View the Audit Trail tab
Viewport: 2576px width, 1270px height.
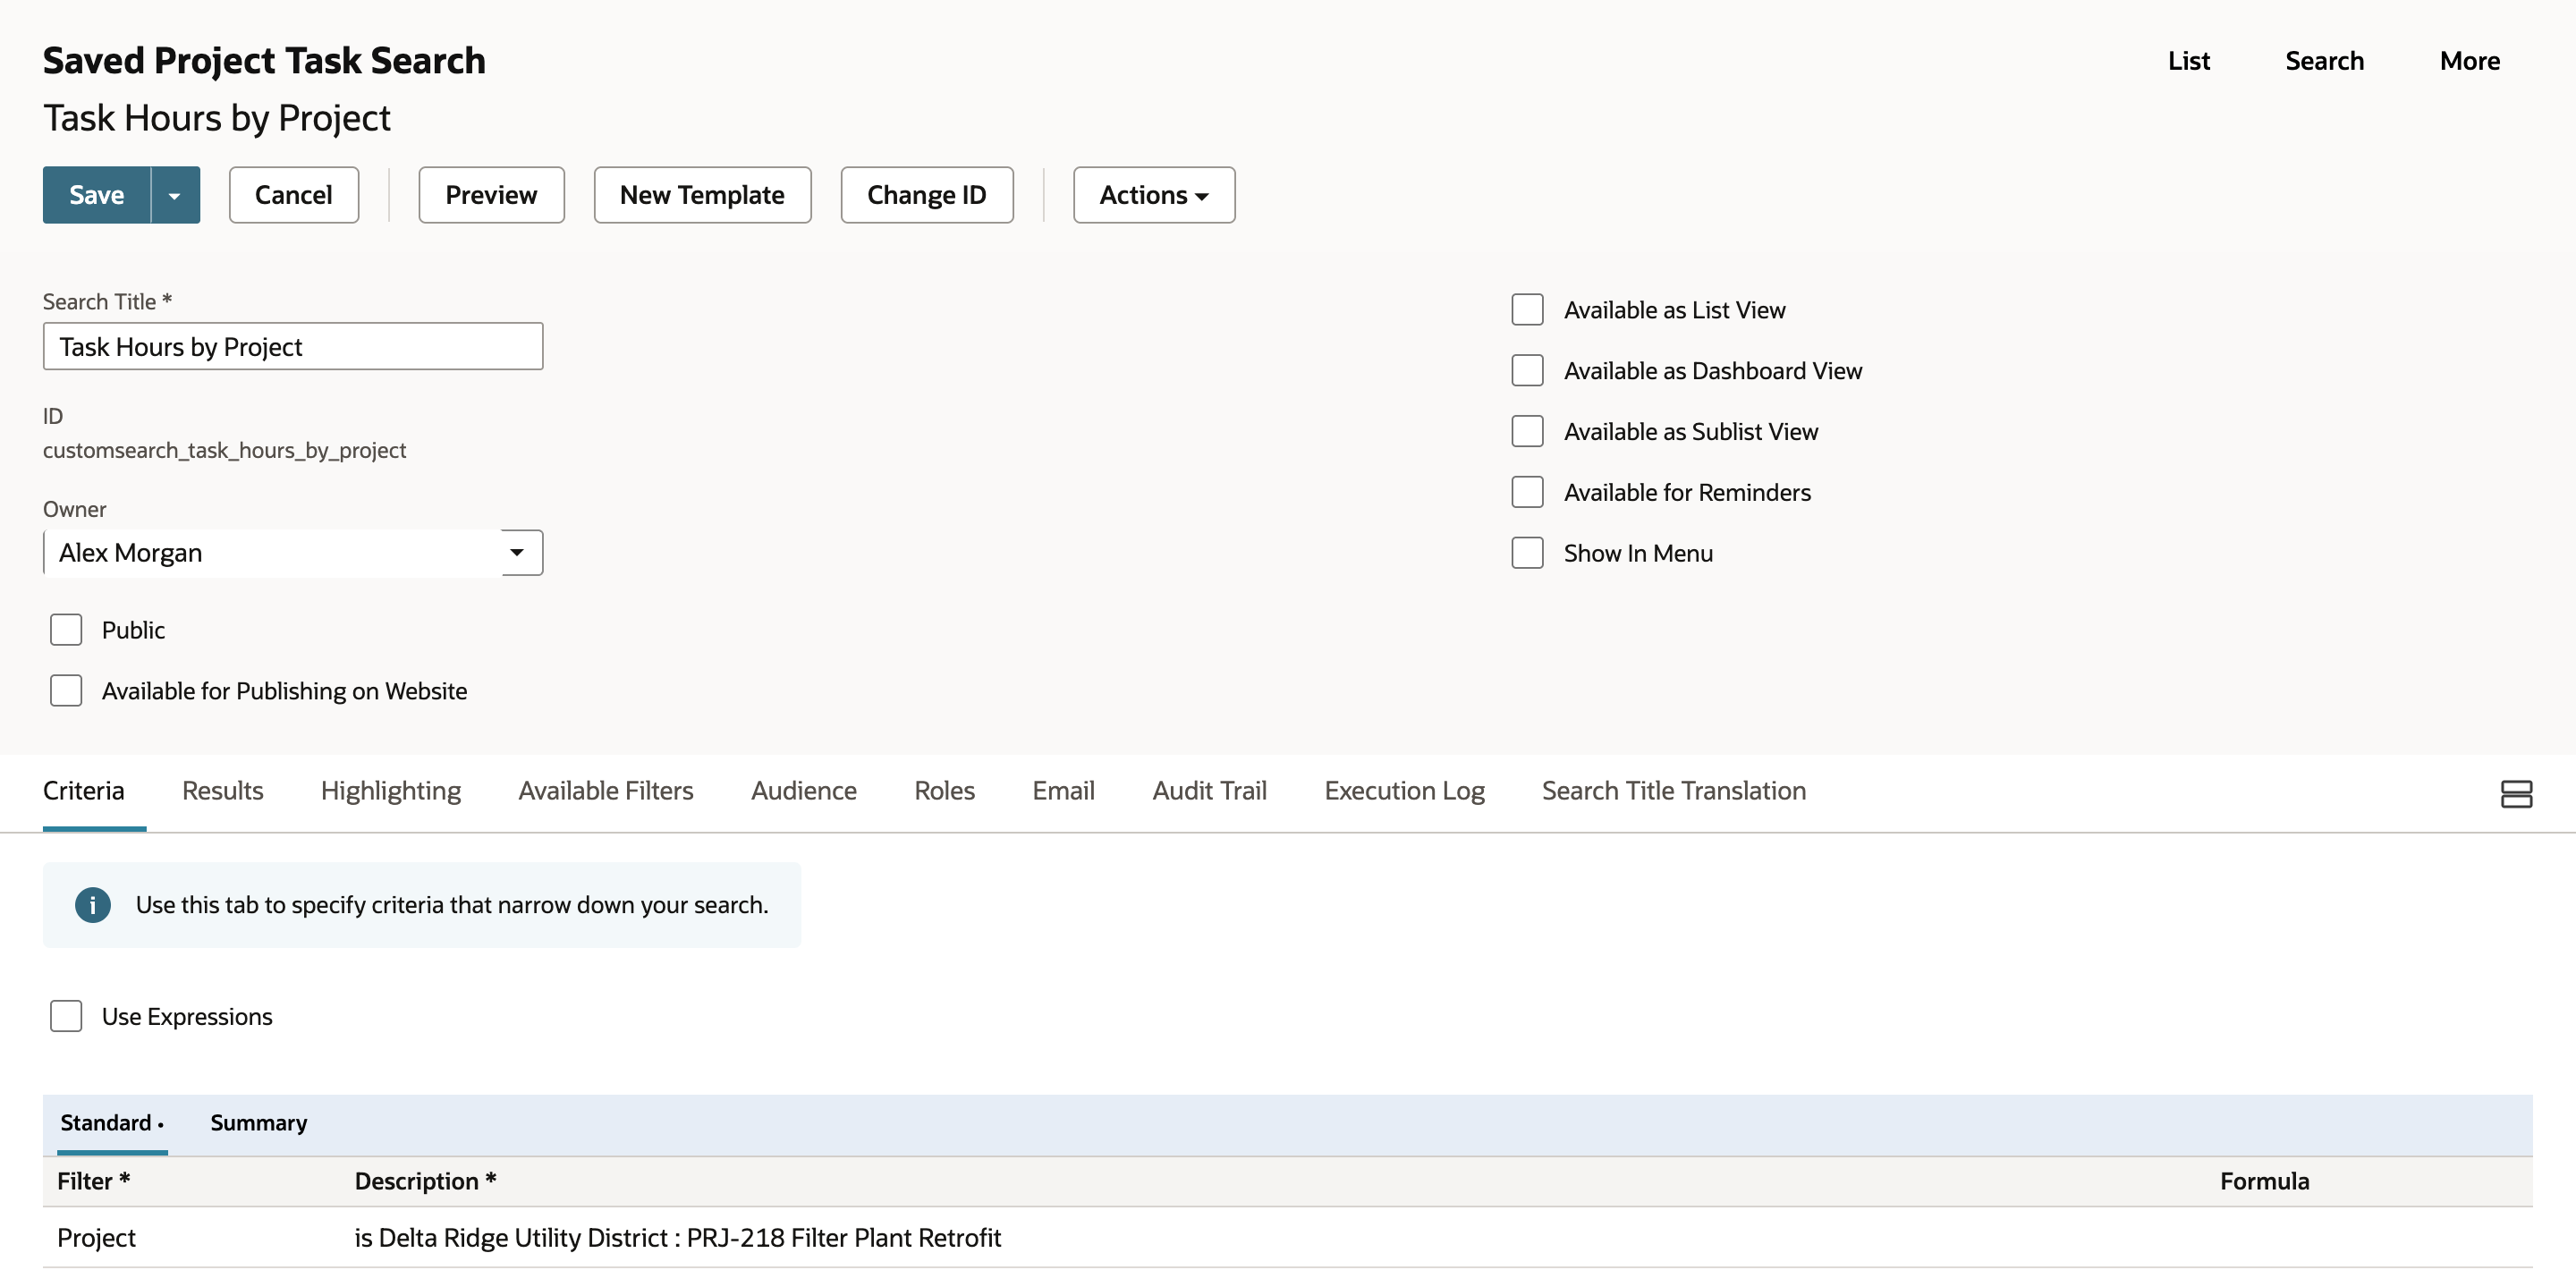point(1209,791)
